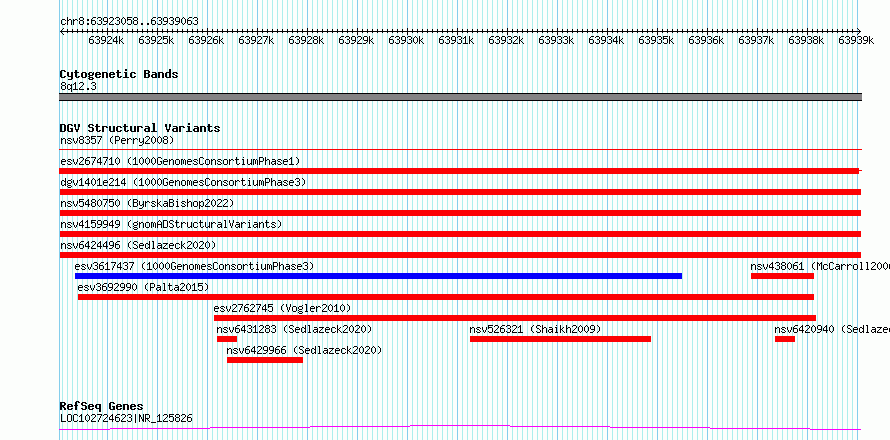This screenshot has width=890, height=440.
Task: Open nsv526321 (Shaikh2009) label
Action: tap(535, 329)
